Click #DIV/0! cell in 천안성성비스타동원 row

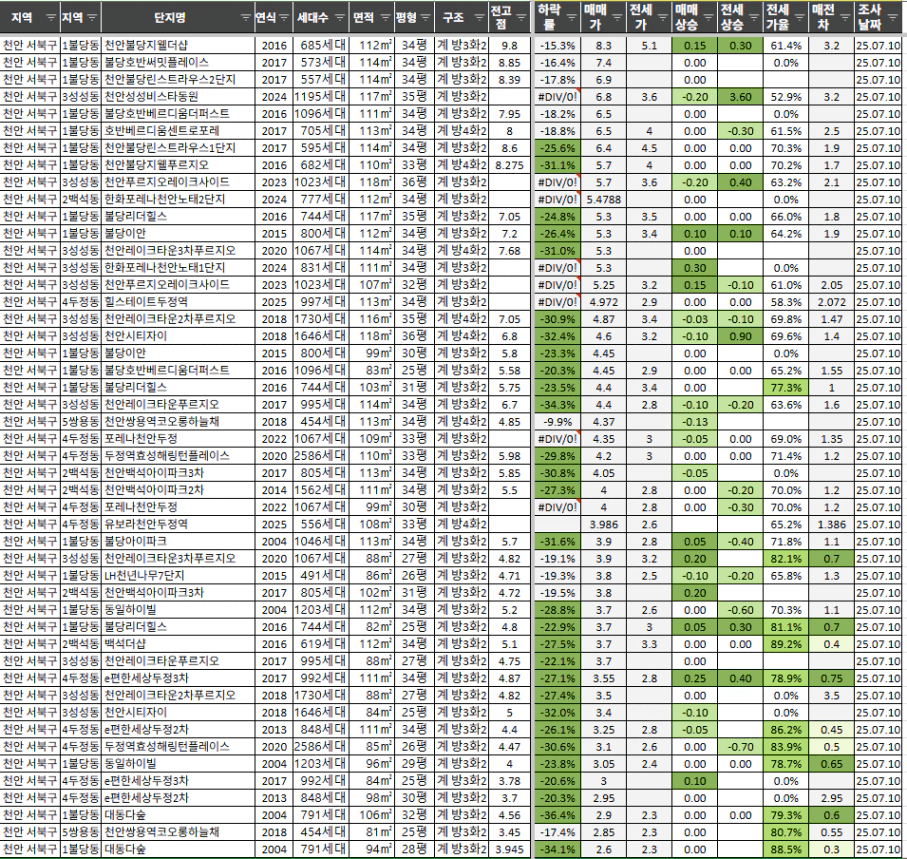coord(558,97)
